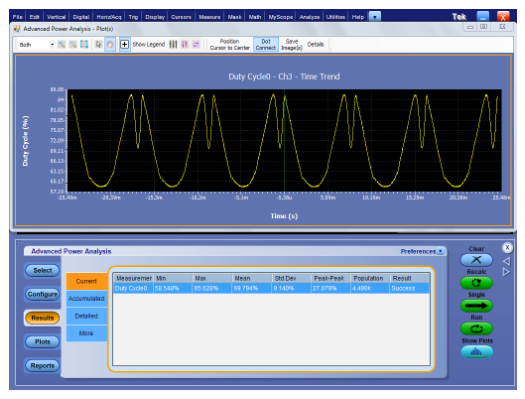Open the Horiz/Acq menu
This screenshot has height=399, width=525.
click(109, 17)
